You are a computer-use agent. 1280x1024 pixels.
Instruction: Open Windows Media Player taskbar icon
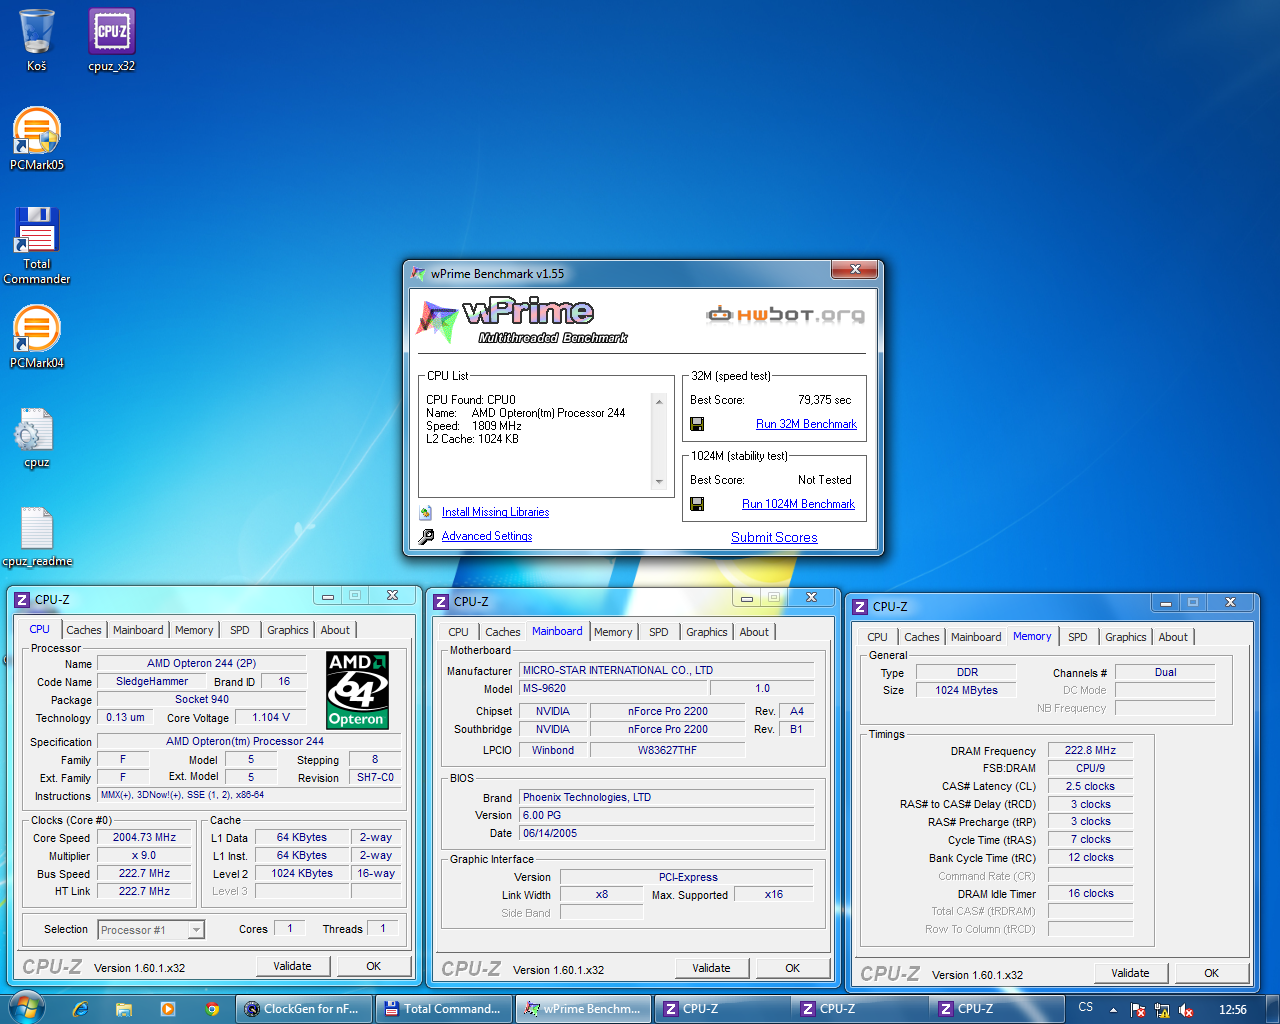(167, 1009)
